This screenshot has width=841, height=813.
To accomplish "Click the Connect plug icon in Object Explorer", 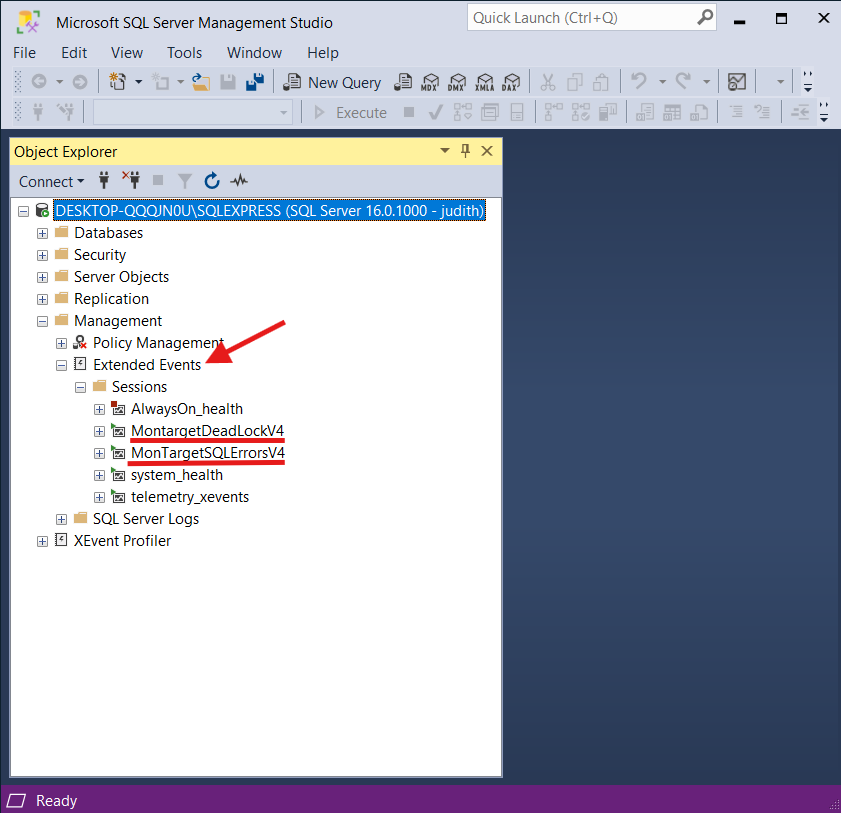I will [104, 180].
